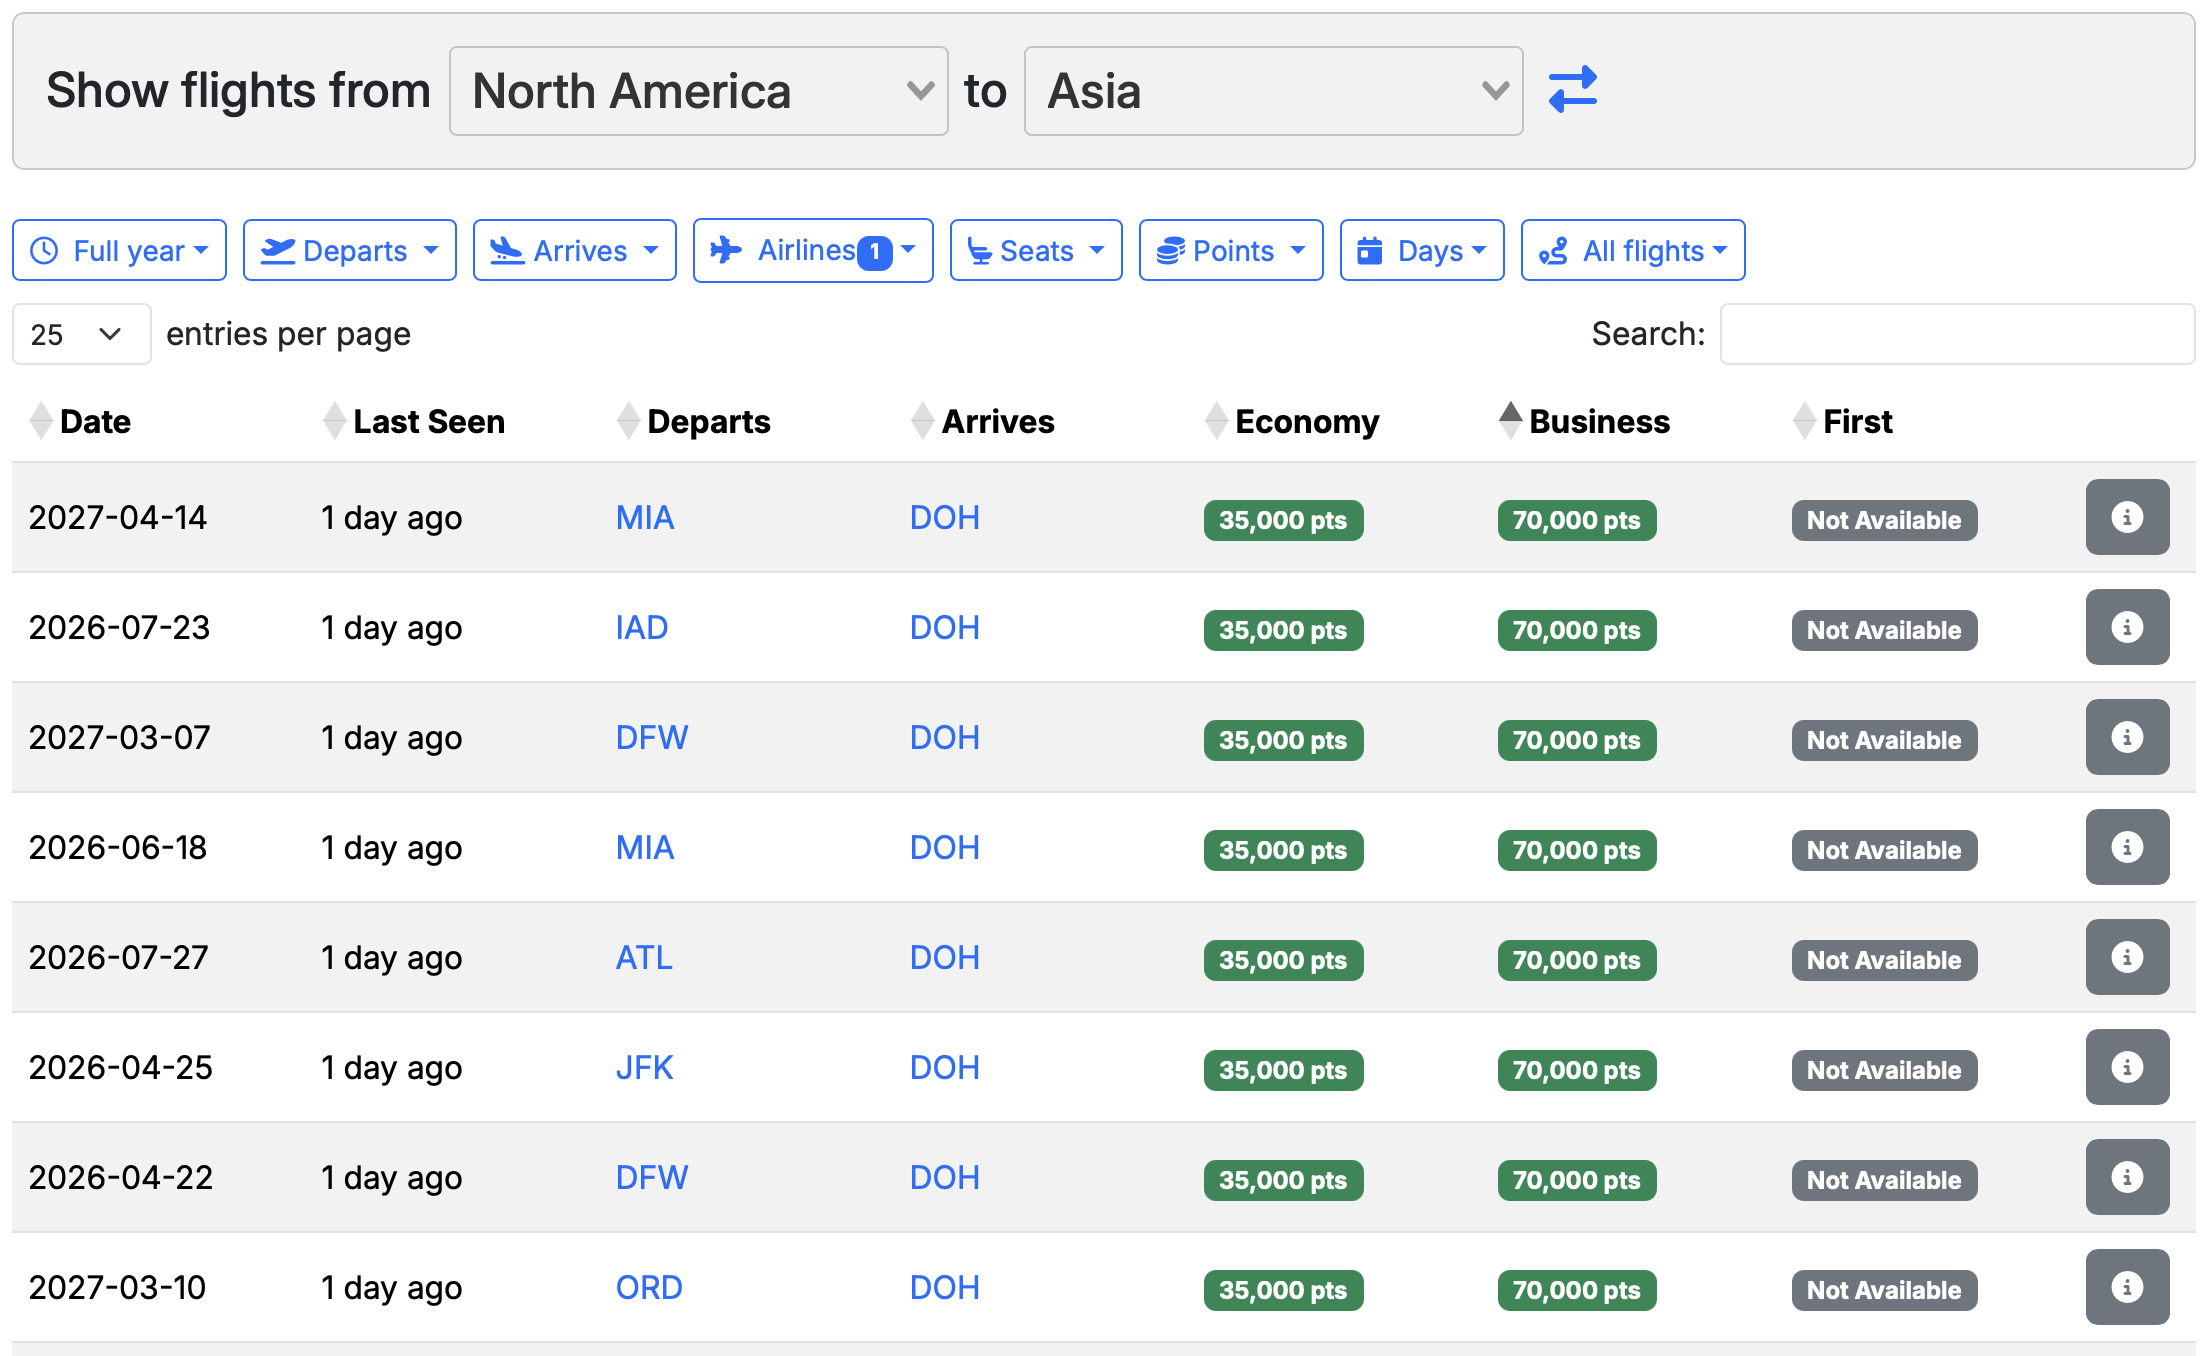2210x1356 pixels.
Task: Open DOH link in 2027-04-14 row
Action: [945, 517]
